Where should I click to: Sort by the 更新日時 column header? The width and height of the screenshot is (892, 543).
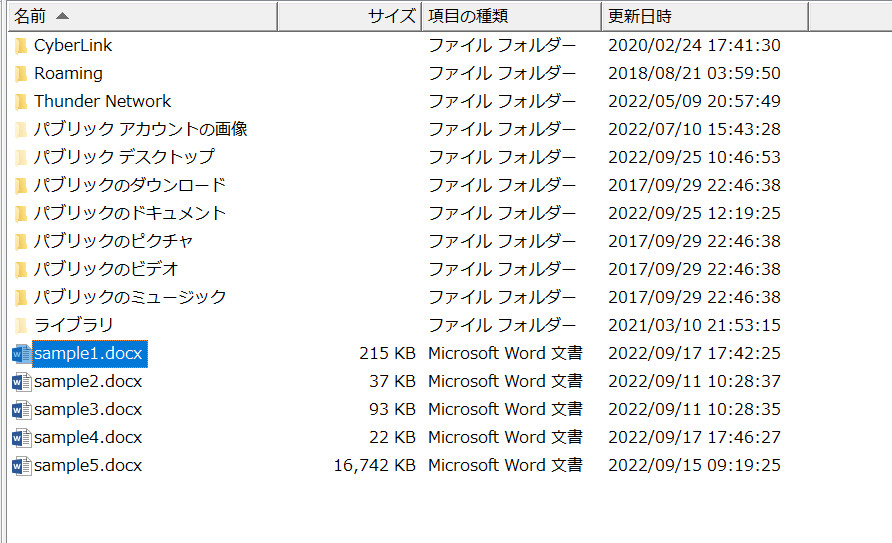tap(640, 16)
